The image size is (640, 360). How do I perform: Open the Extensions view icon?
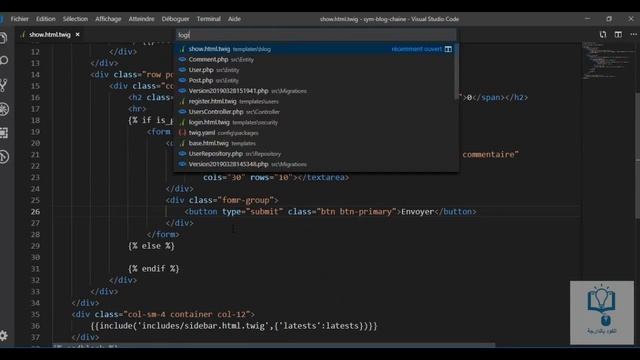[4, 133]
